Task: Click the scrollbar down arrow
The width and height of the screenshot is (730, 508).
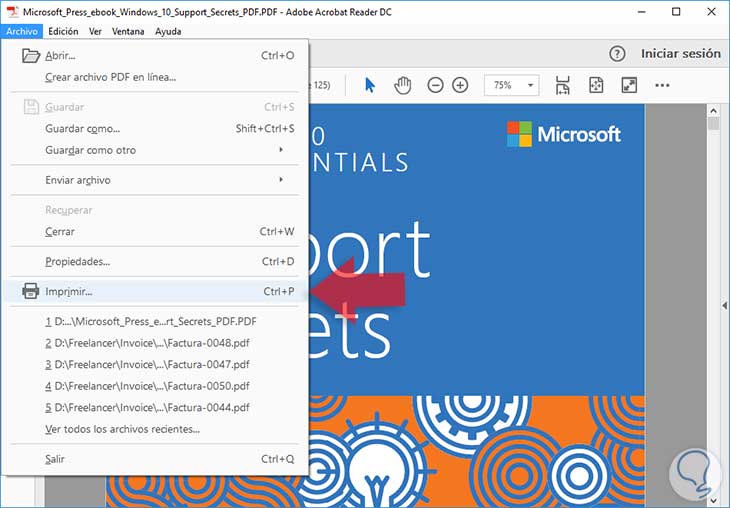Action: click(x=713, y=501)
